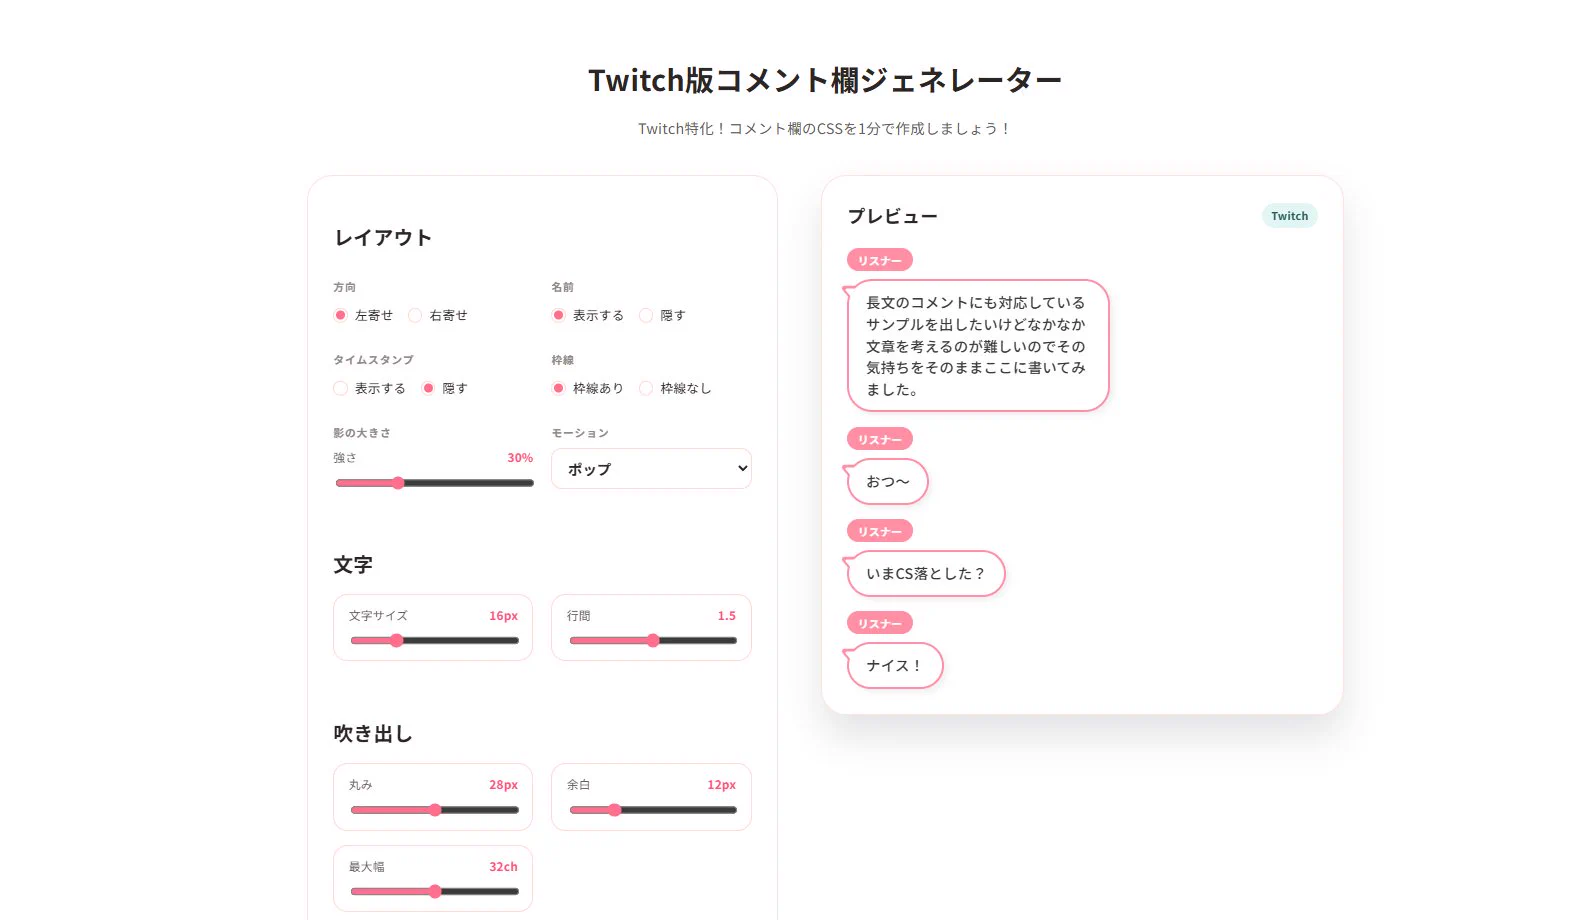Click the 30% shadow strength value

[520, 458]
